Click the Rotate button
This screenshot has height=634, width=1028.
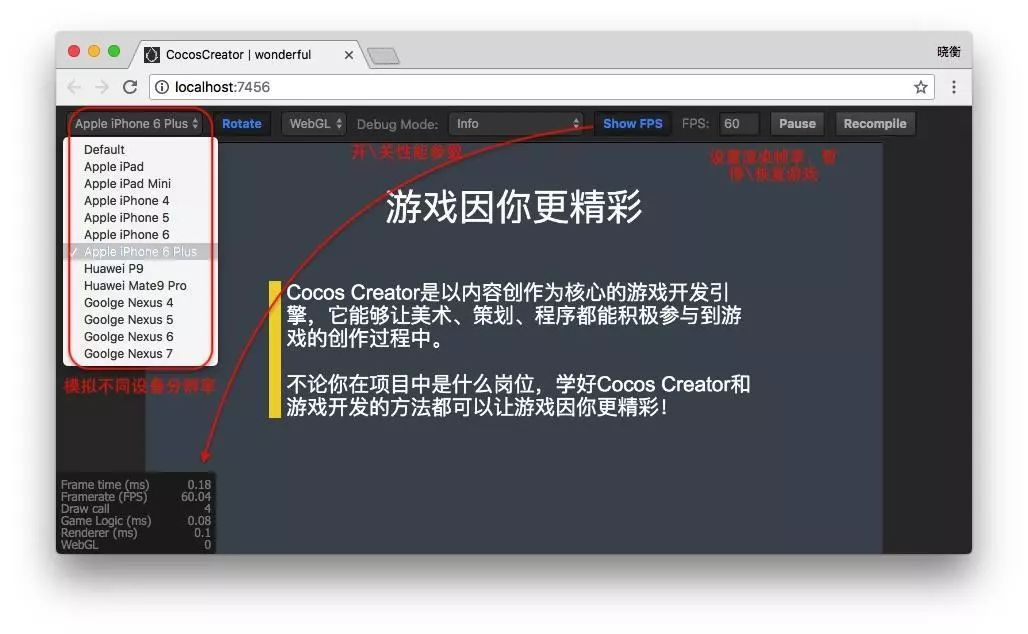tap(241, 123)
